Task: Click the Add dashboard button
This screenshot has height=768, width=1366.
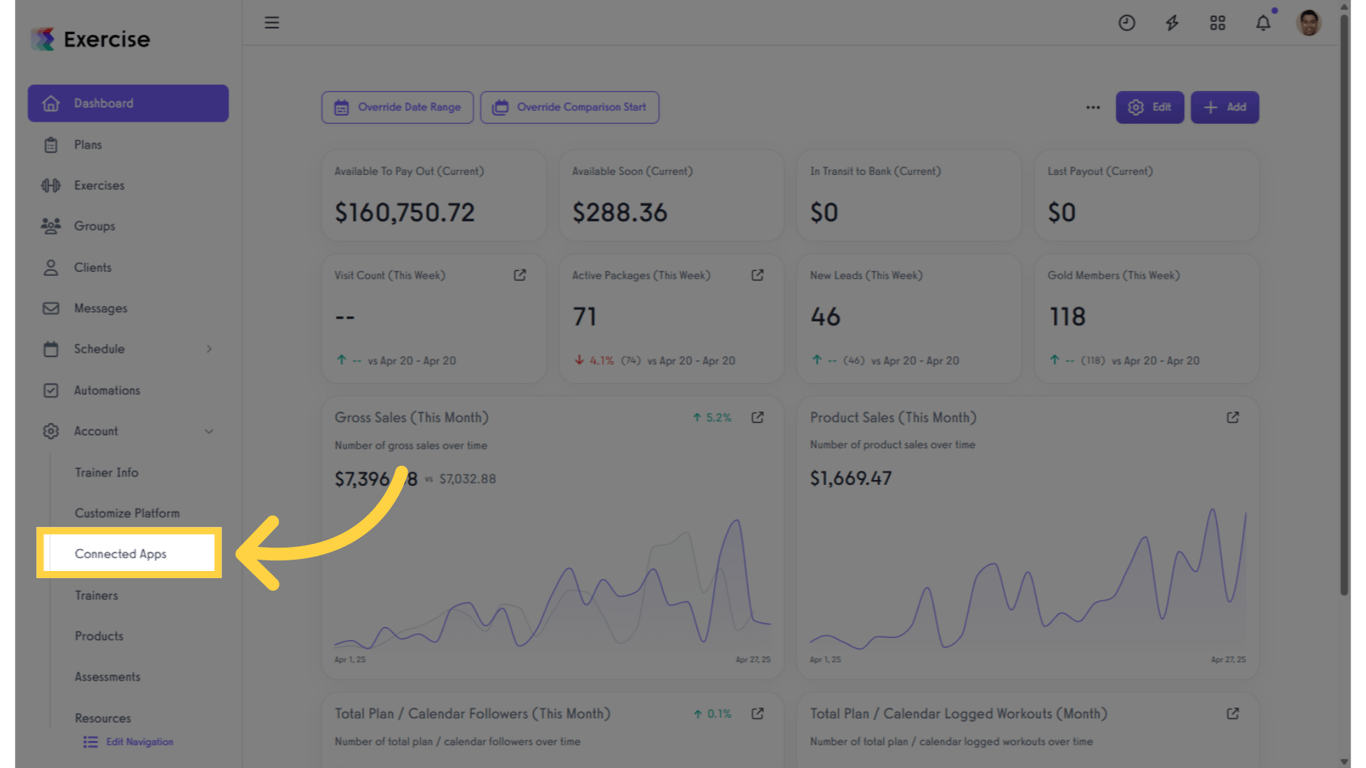Action: [1225, 108]
